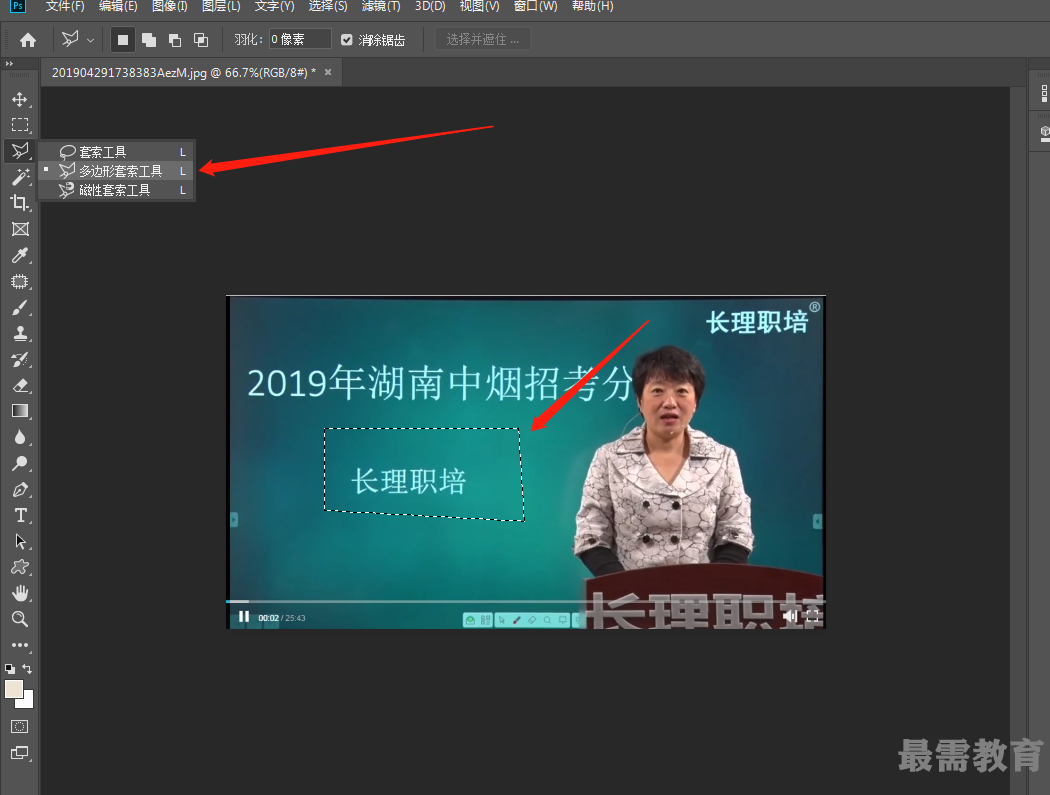Screen dimensions: 1050x795
Task: Open the Edit Toolbar three-dots menu
Action: point(19,645)
